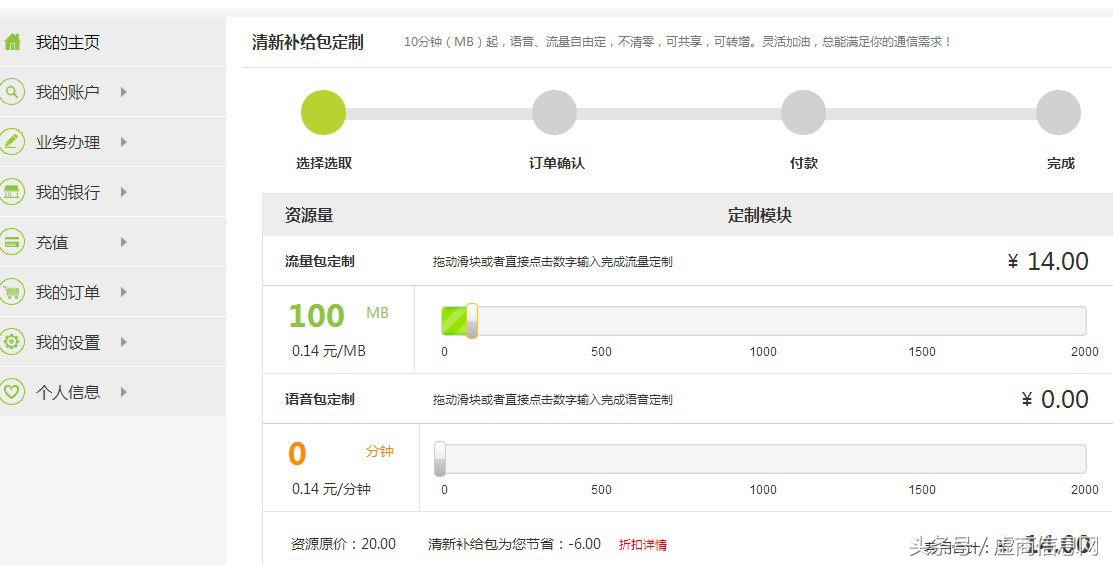Open the red 折扣详情 link
Viewport: 1113px width, 565px height.
(x=642, y=544)
